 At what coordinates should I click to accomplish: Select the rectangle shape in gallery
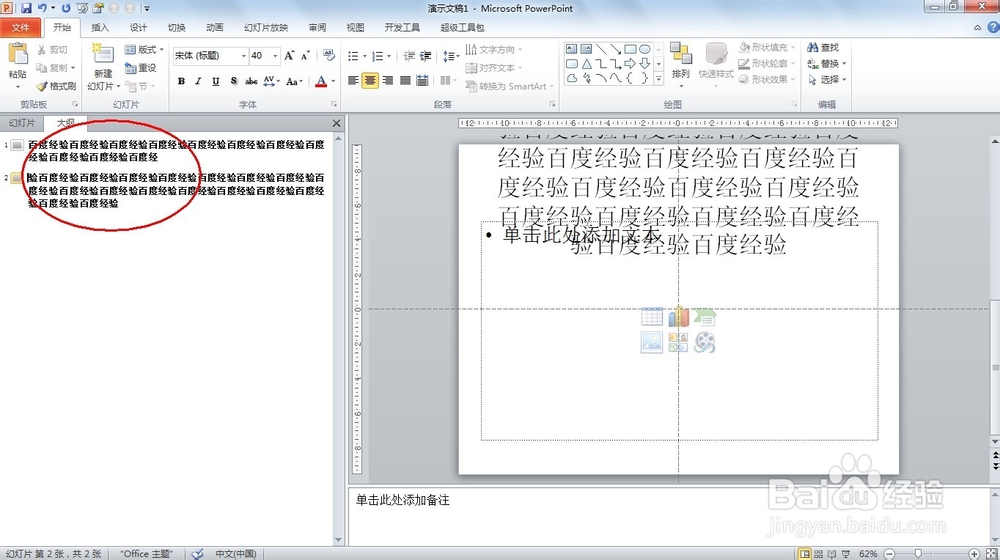click(x=630, y=49)
